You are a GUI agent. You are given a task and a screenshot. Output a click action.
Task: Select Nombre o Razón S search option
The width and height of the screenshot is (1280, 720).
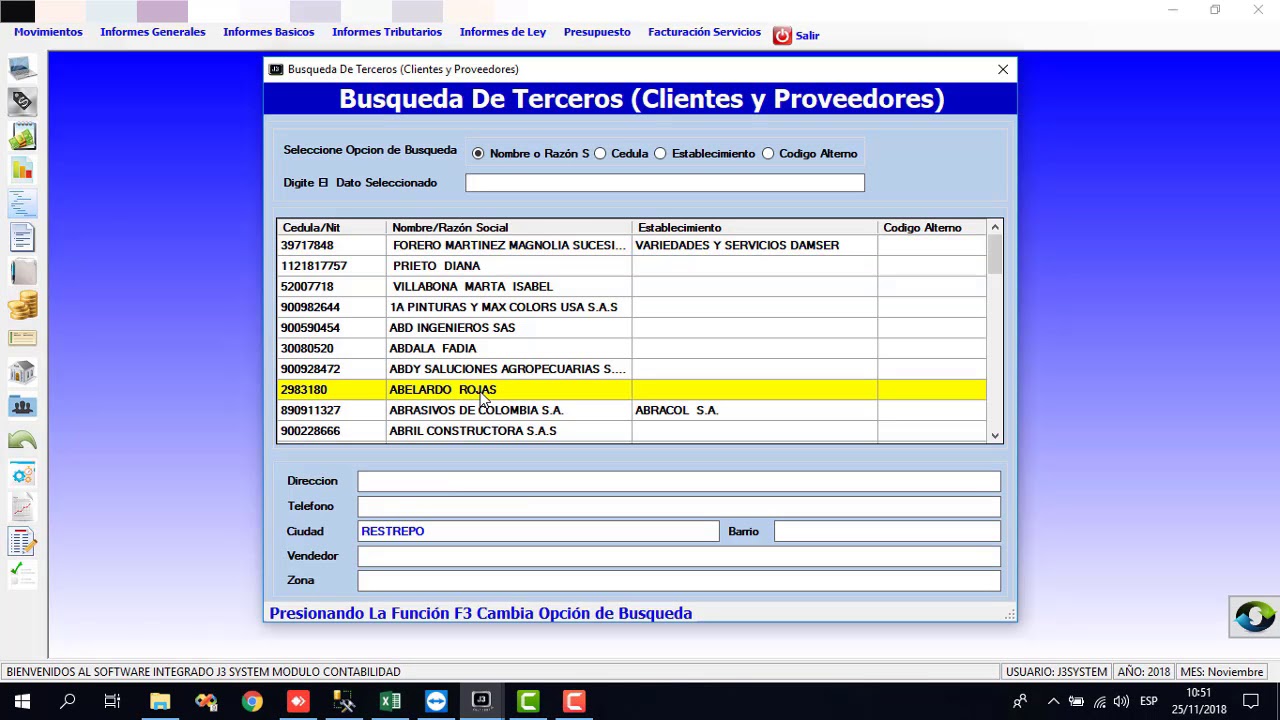[x=478, y=154]
